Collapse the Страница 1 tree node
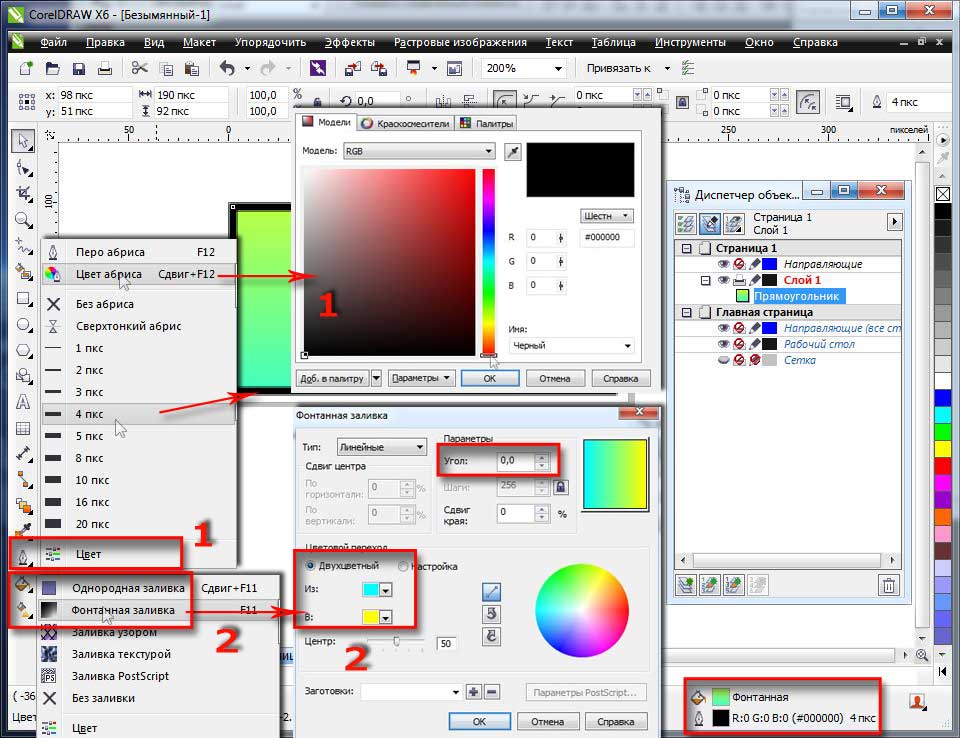This screenshot has width=960, height=738. coord(686,248)
